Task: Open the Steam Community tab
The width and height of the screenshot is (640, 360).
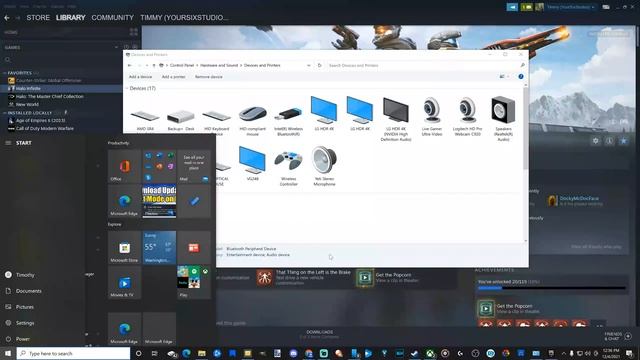Action: [x=112, y=18]
